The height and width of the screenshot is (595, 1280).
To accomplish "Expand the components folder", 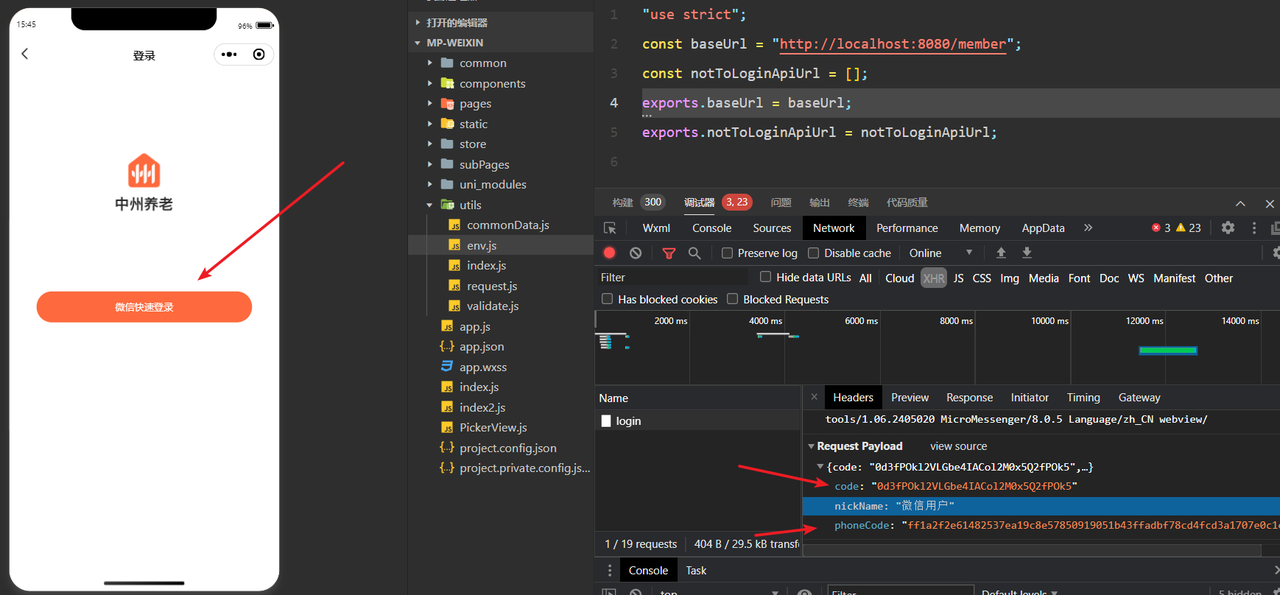I will pos(430,83).
